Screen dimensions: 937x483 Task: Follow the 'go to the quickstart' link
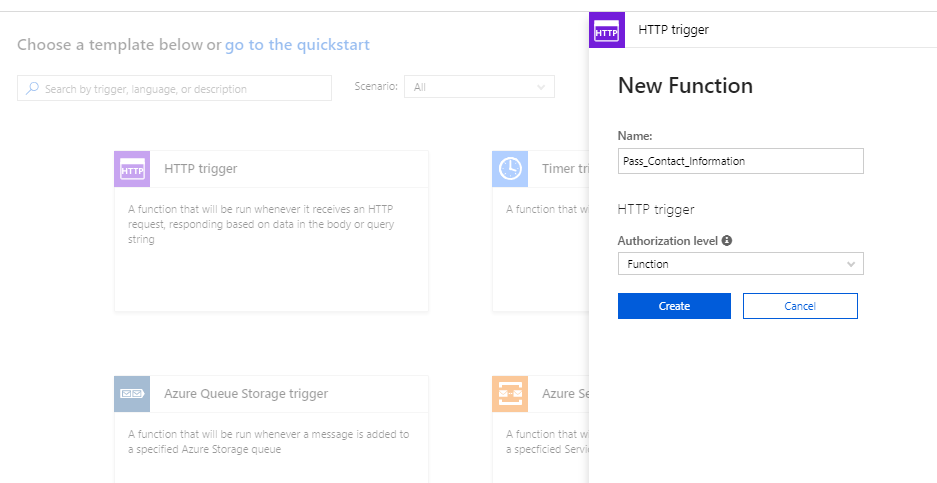point(297,45)
